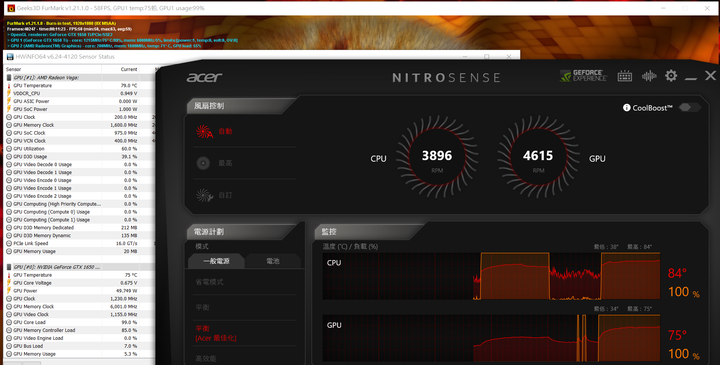Select the GPU Video Encode 1 Usage row
This screenshot has width=720, height=365.
point(78,188)
